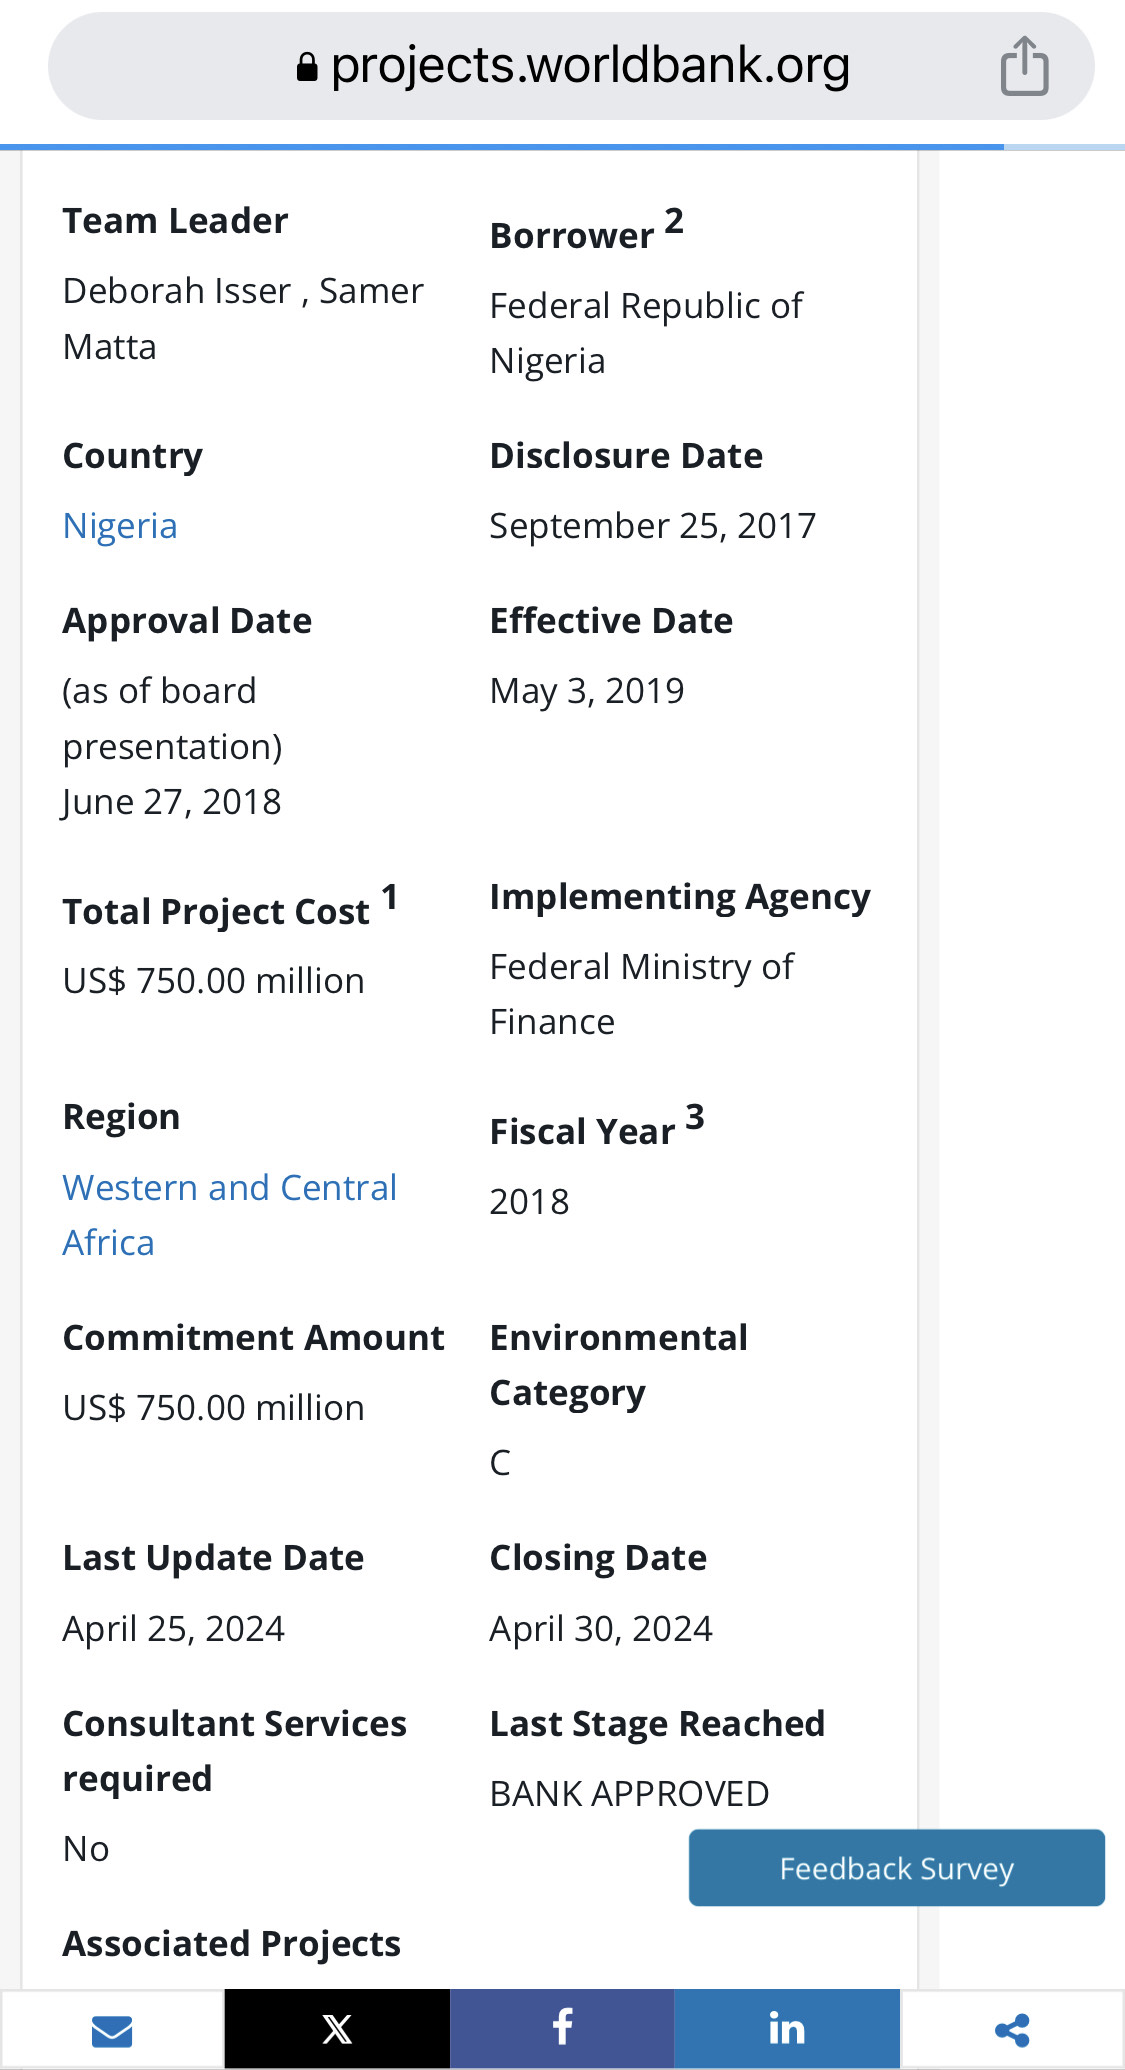Tap footnote 3 next to Fiscal Year
Viewport: 1125px width, 2070px height.
[x=695, y=1117]
